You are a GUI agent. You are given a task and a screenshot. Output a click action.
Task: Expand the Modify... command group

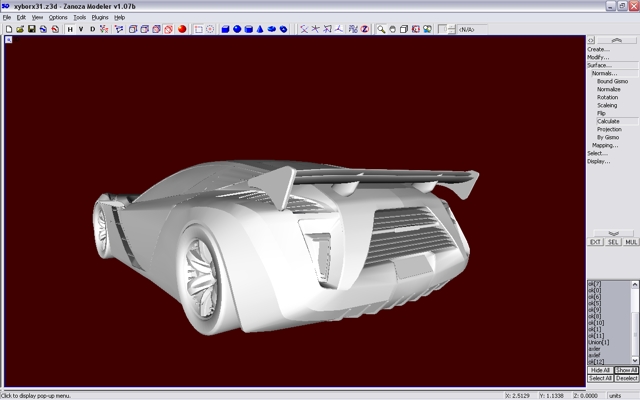pos(598,57)
